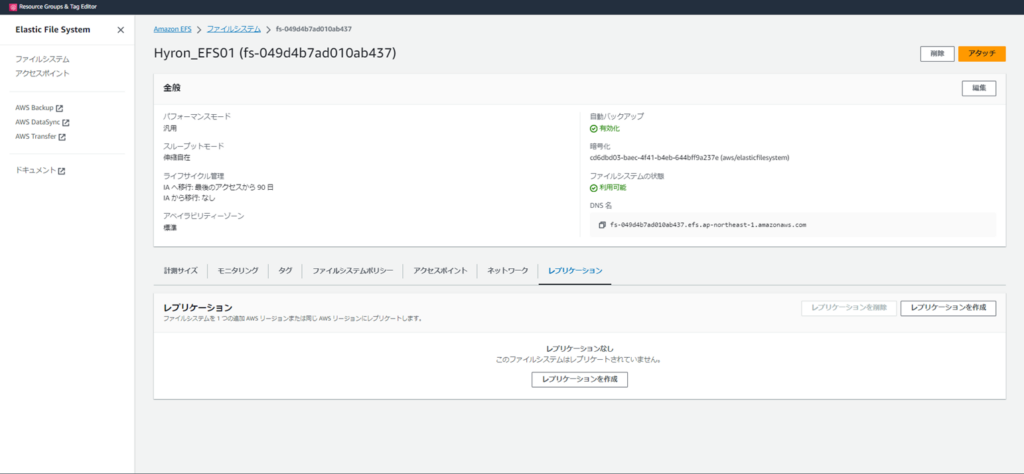Click the 削除 button
This screenshot has width=1024, height=474.
click(937, 54)
